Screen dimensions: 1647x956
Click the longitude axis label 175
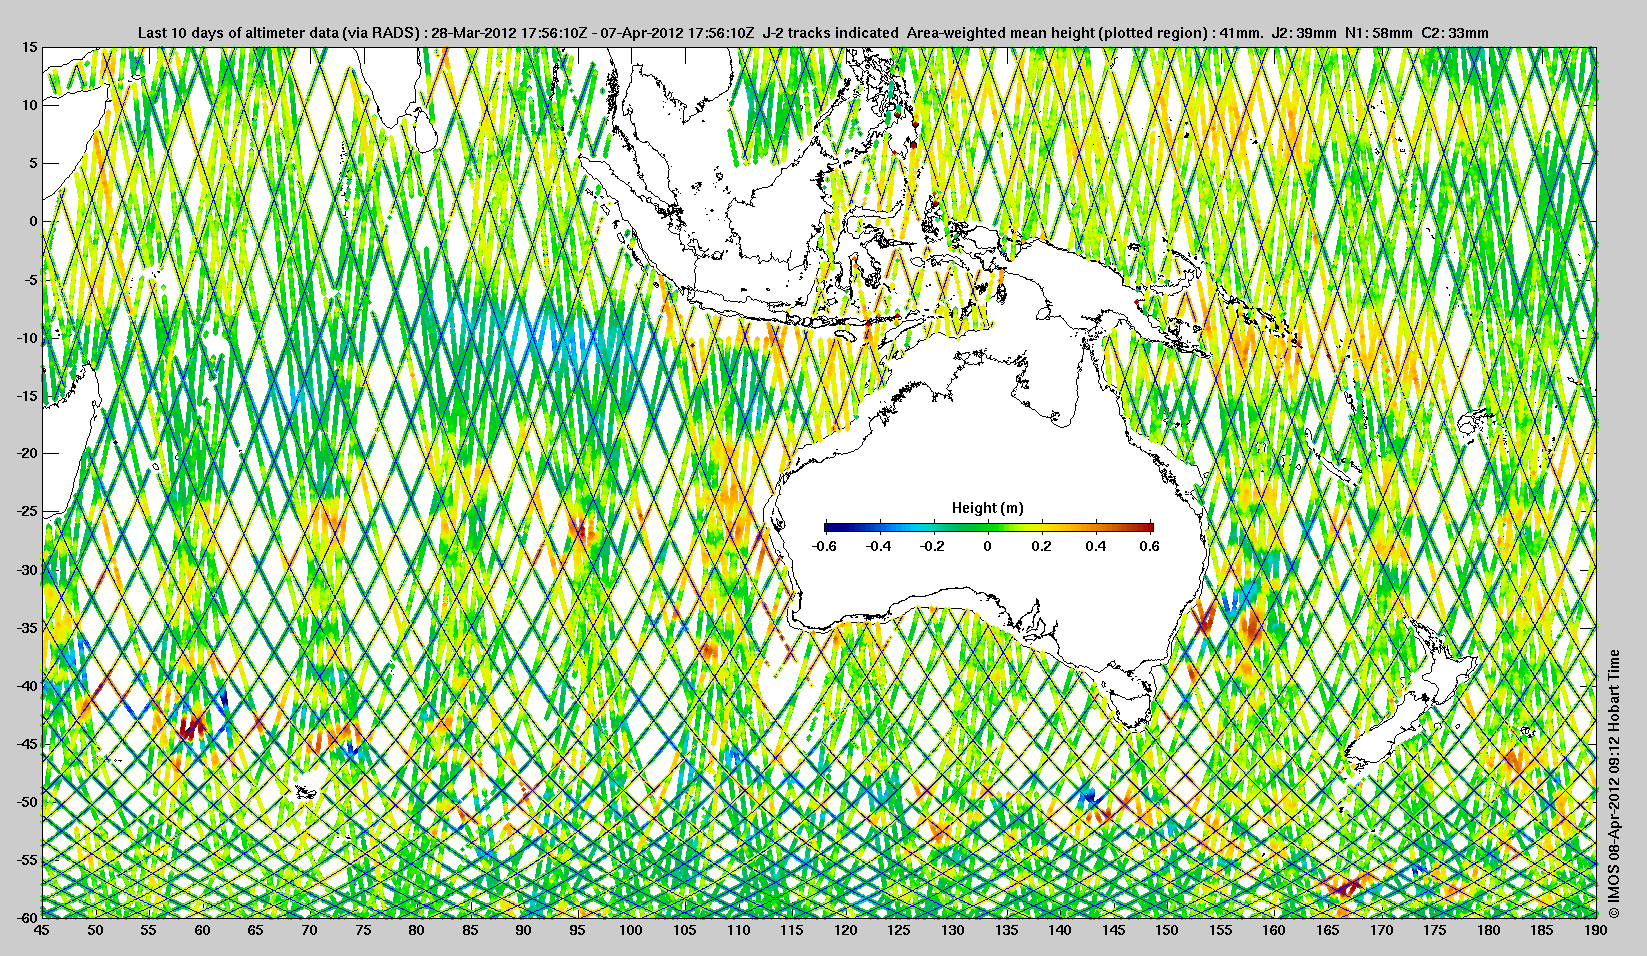tap(1435, 930)
